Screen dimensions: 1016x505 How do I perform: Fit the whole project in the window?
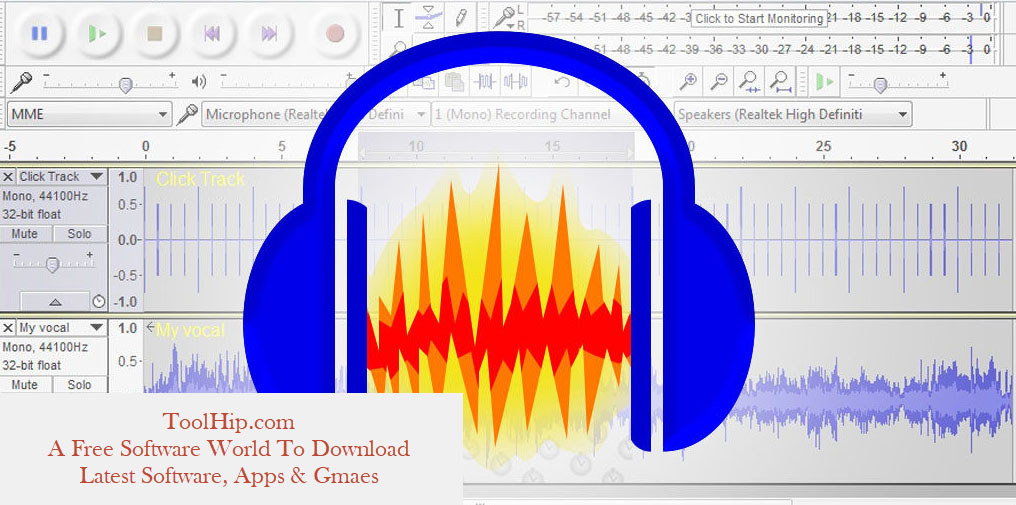(x=781, y=82)
